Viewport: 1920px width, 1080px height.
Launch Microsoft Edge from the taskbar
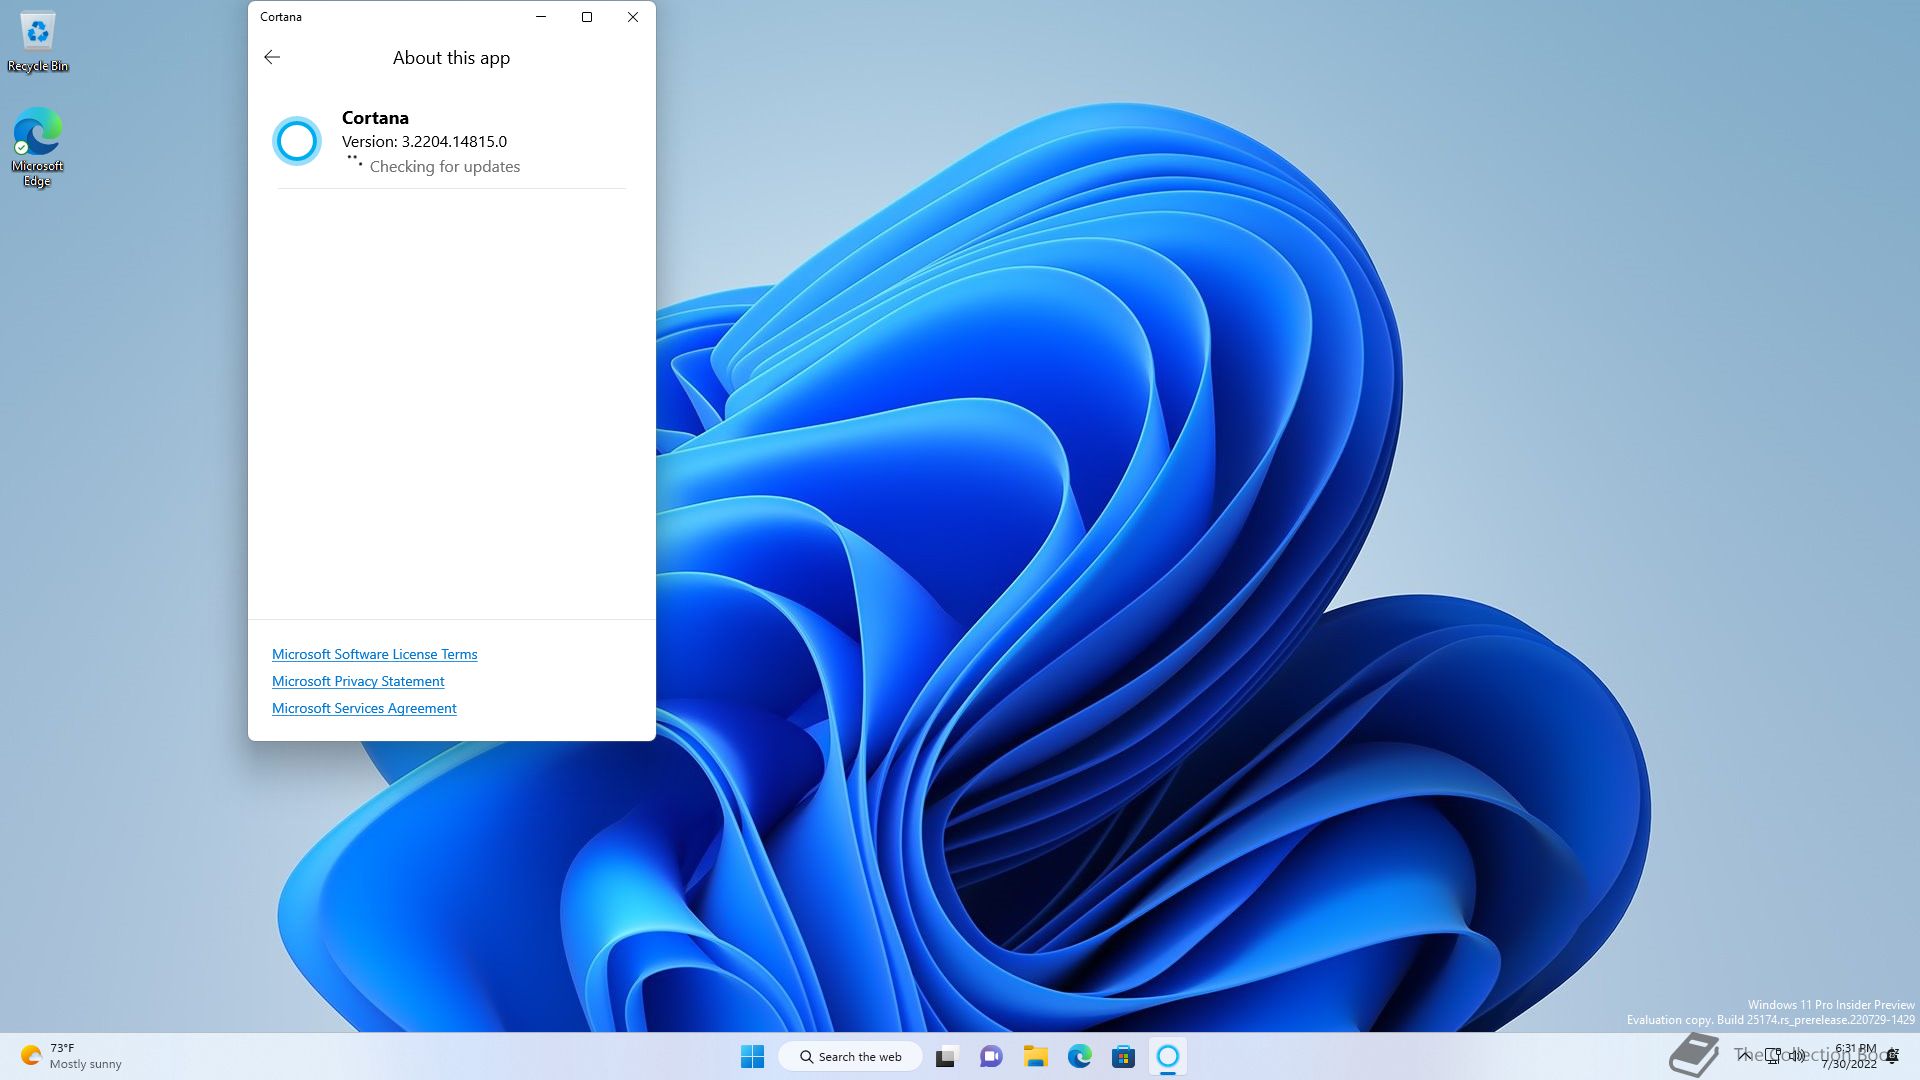pos(1079,1056)
